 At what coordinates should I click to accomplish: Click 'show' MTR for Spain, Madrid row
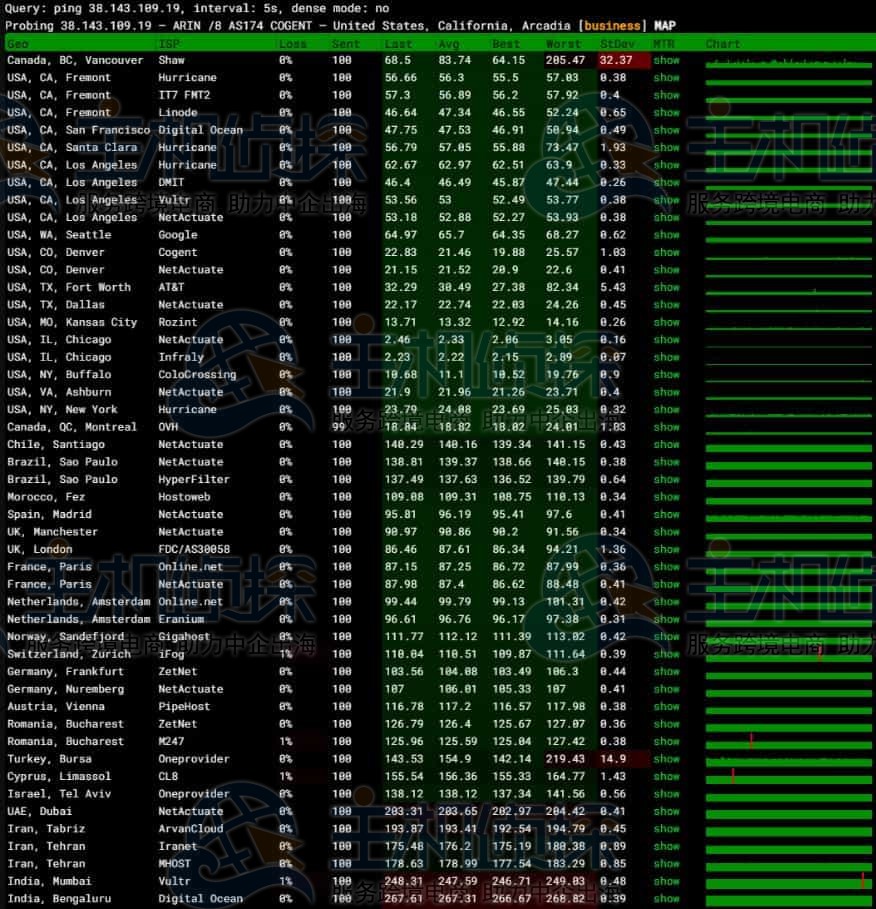[x=666, y=514]
